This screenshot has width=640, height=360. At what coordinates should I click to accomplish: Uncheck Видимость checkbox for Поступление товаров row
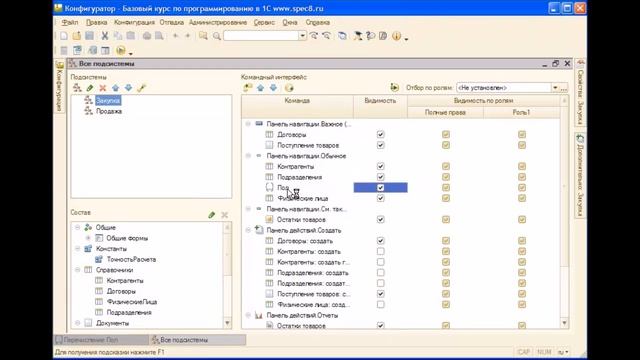pyautogui.click(x=380, y=145)
